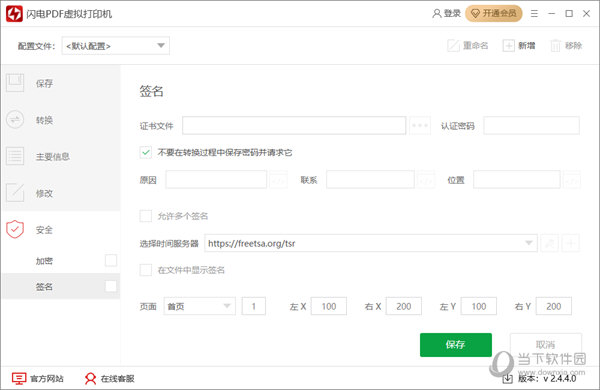This screenshot has width=600, height=390.
Task: Expand the 选择时间服务器 dropdown
Action: coord(371,243)
